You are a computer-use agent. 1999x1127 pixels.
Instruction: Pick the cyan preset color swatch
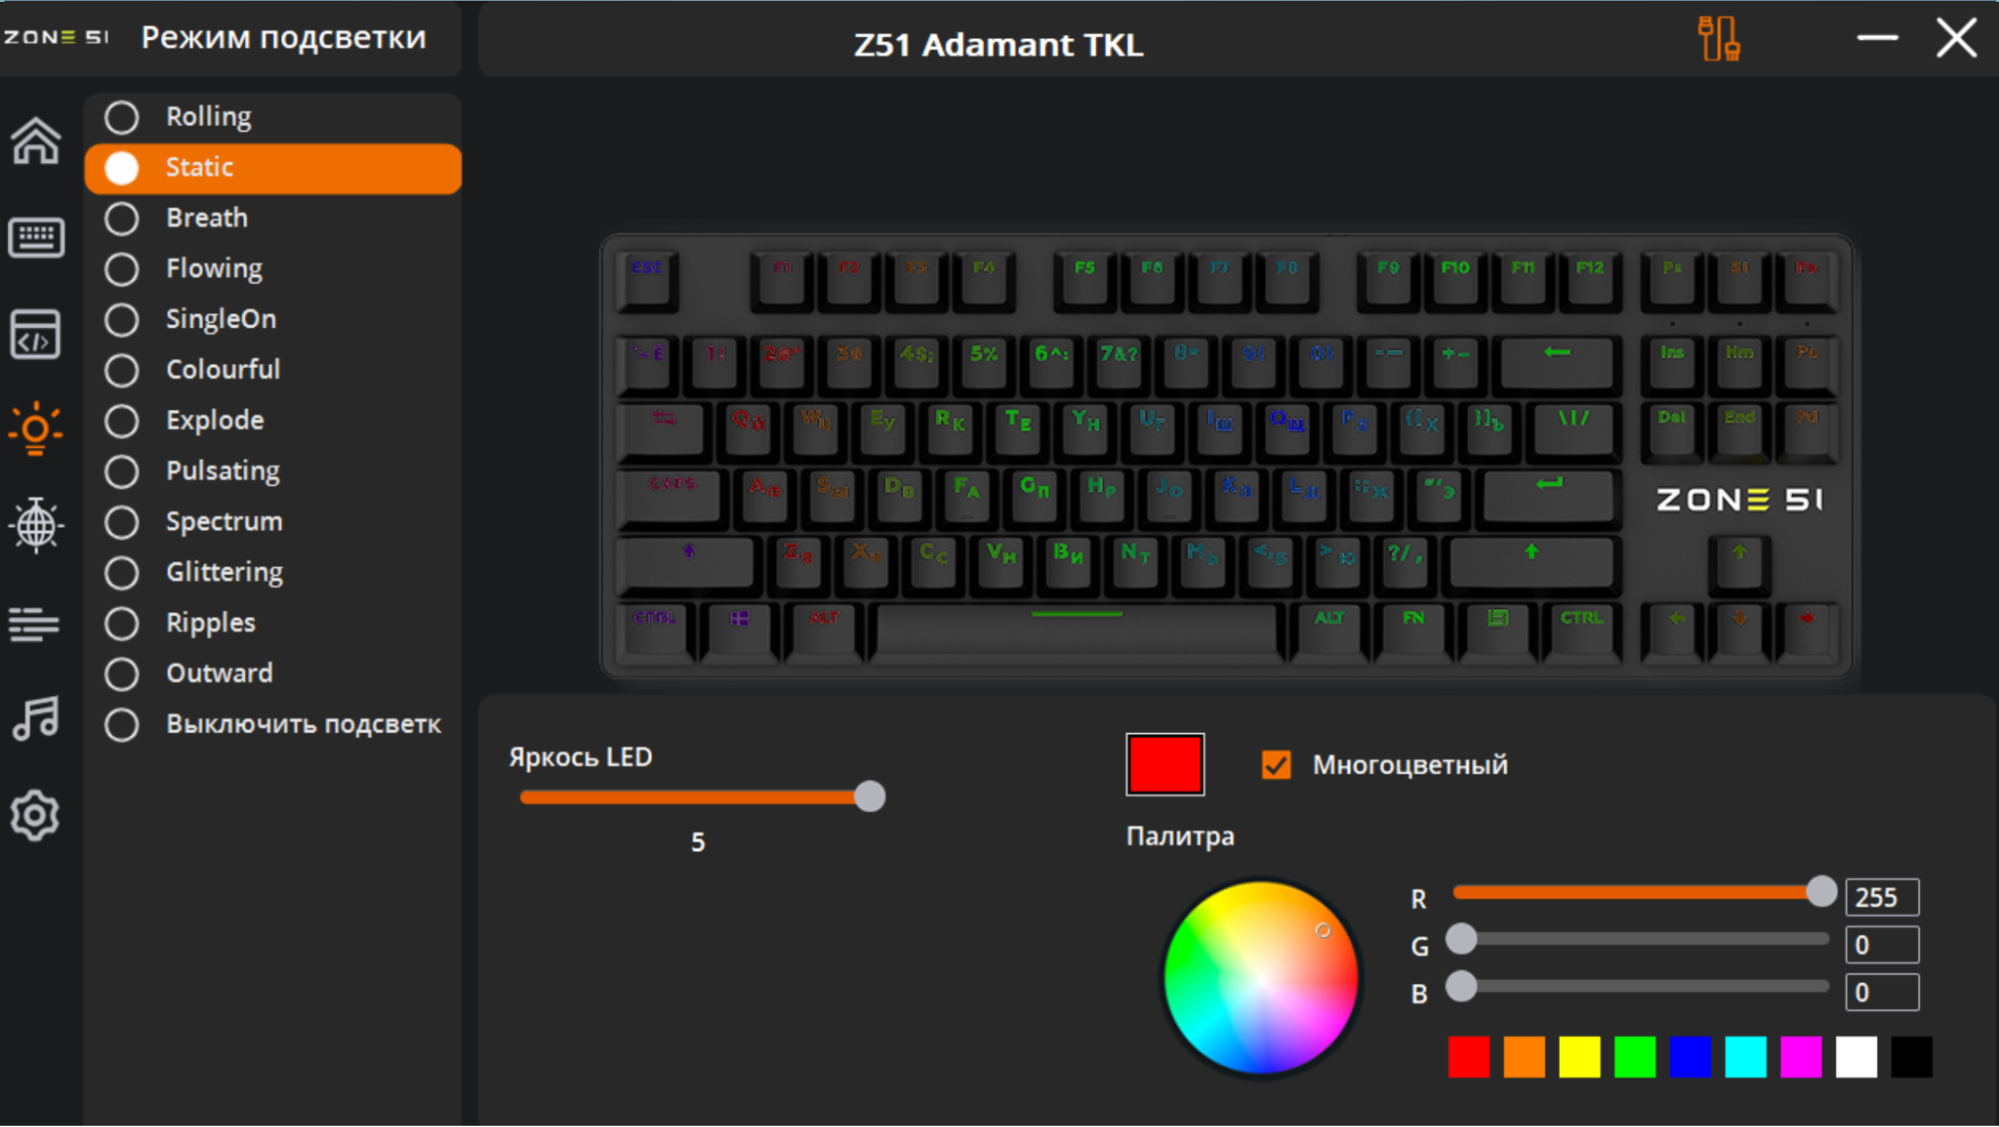[x=1746, y=1058]
